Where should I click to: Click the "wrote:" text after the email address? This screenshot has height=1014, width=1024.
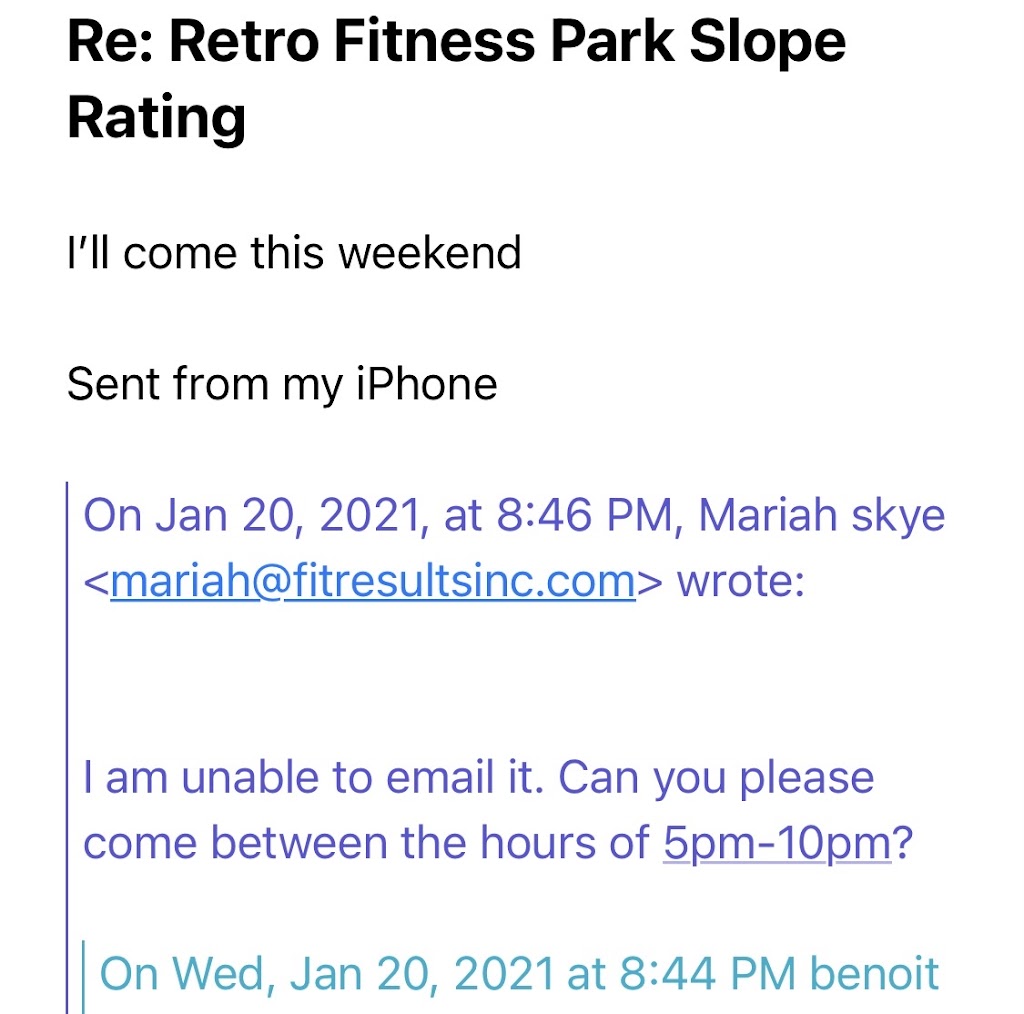(x=740, y=582)
